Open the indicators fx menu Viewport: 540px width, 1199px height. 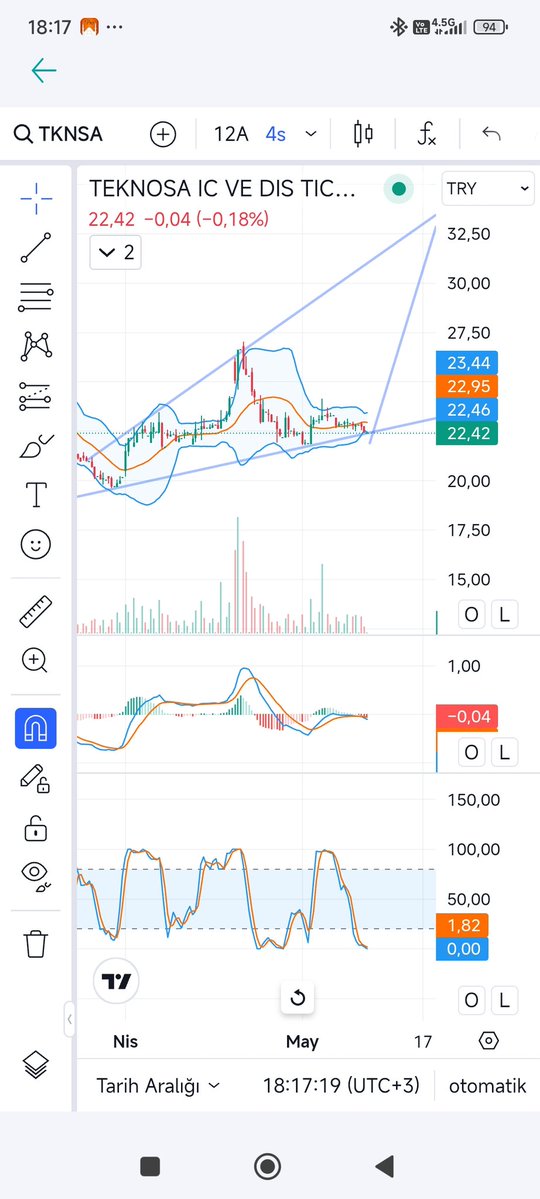(x=427, y=135)
